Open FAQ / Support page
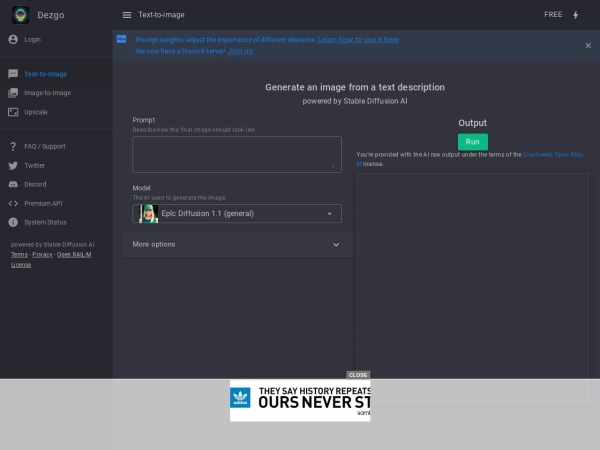600x450 pixels. tap(44, 146)
